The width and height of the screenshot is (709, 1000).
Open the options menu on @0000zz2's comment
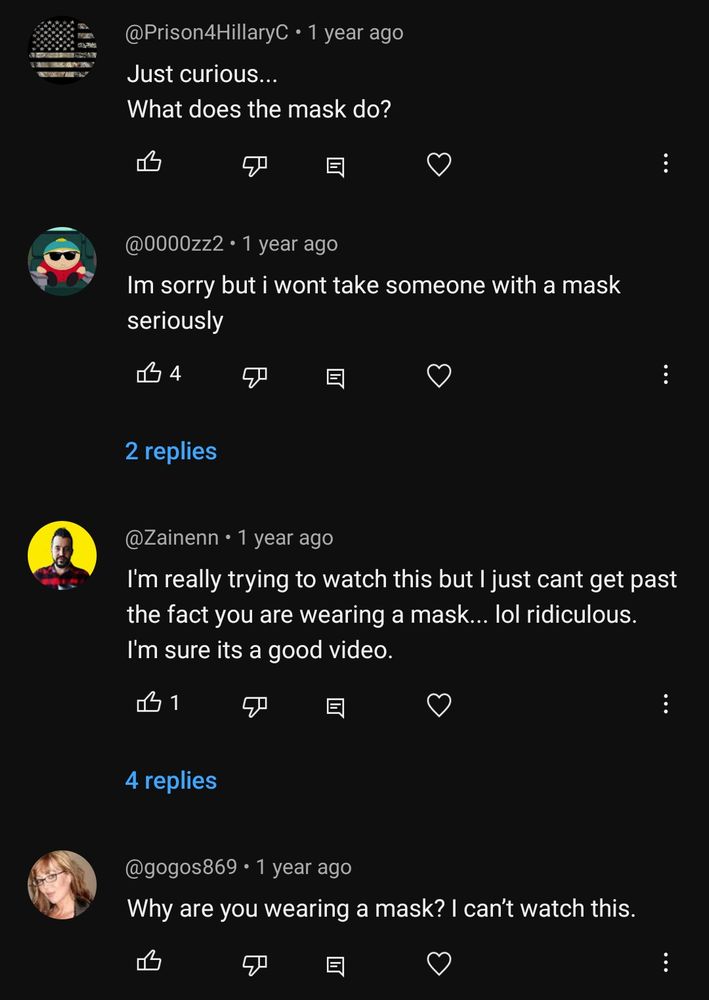coord(665,374)
